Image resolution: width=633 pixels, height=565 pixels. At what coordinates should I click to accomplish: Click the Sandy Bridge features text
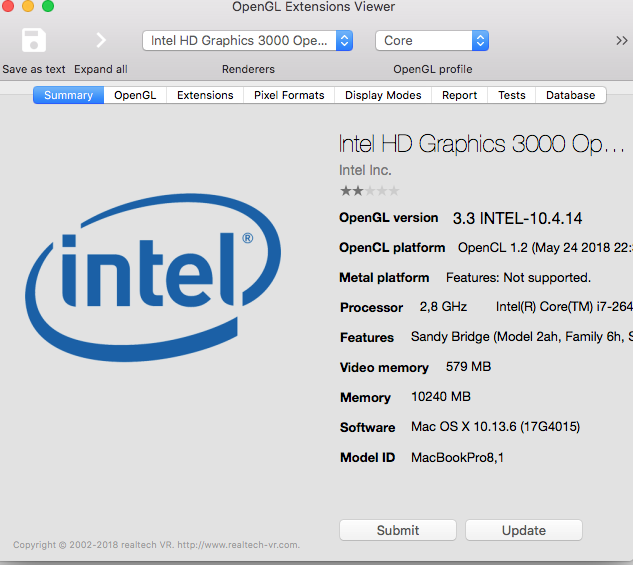pos(522,337)
